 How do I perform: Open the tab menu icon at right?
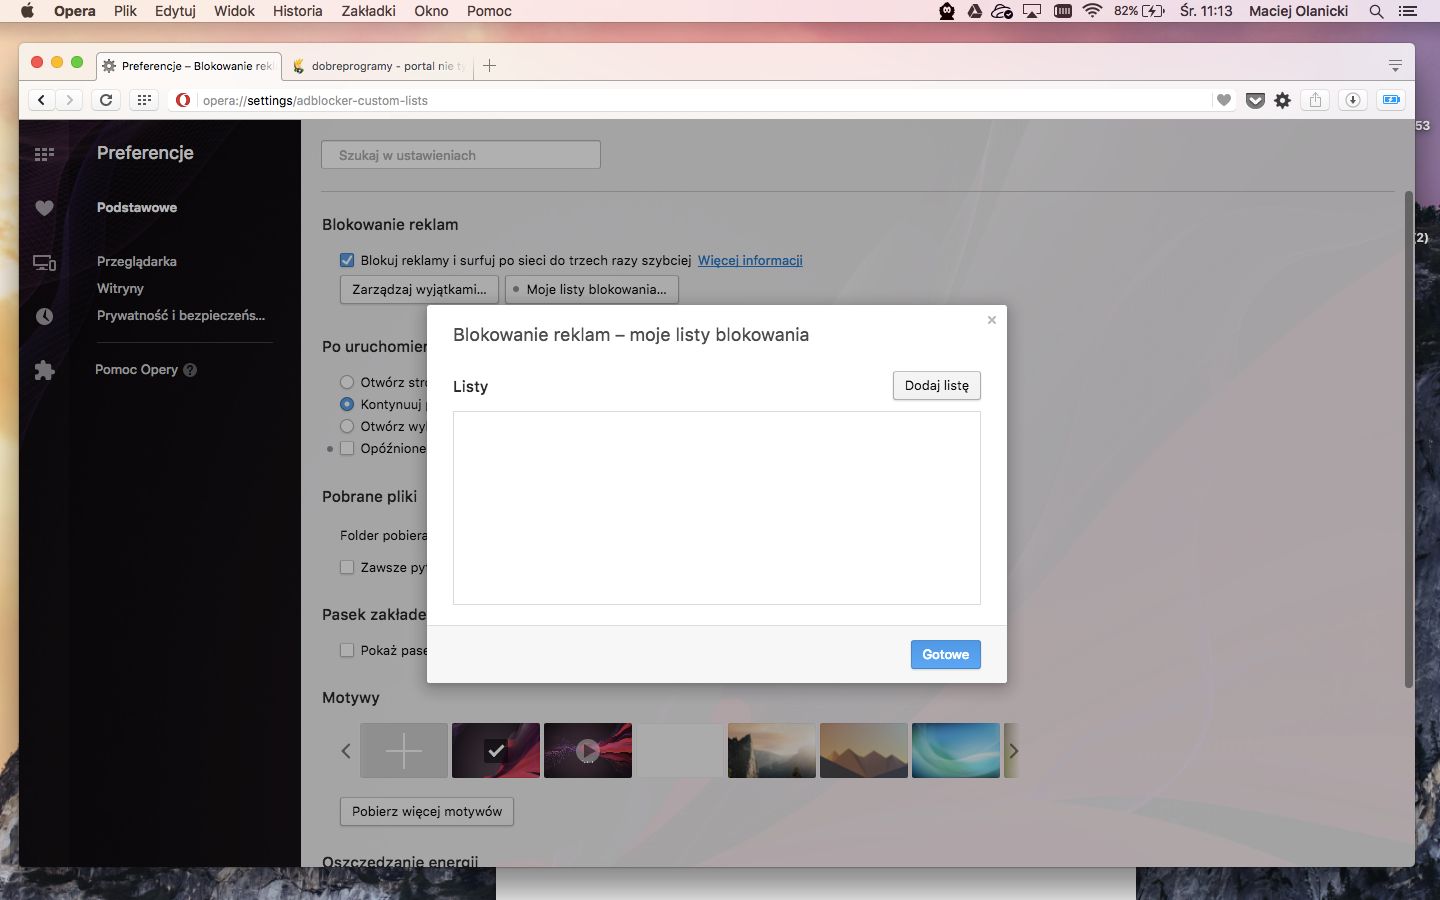point(1395,66)
